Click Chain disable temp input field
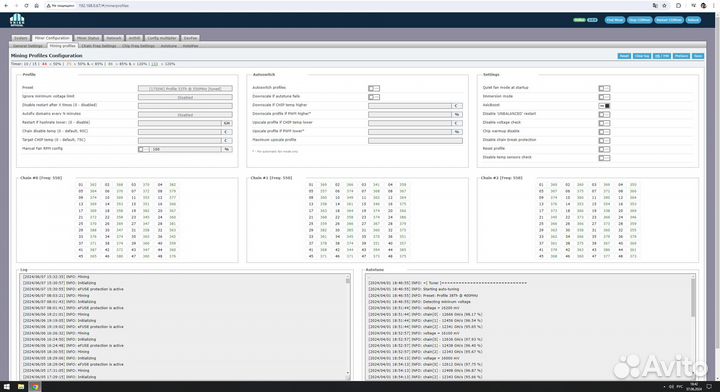 (x=180, y=132)
